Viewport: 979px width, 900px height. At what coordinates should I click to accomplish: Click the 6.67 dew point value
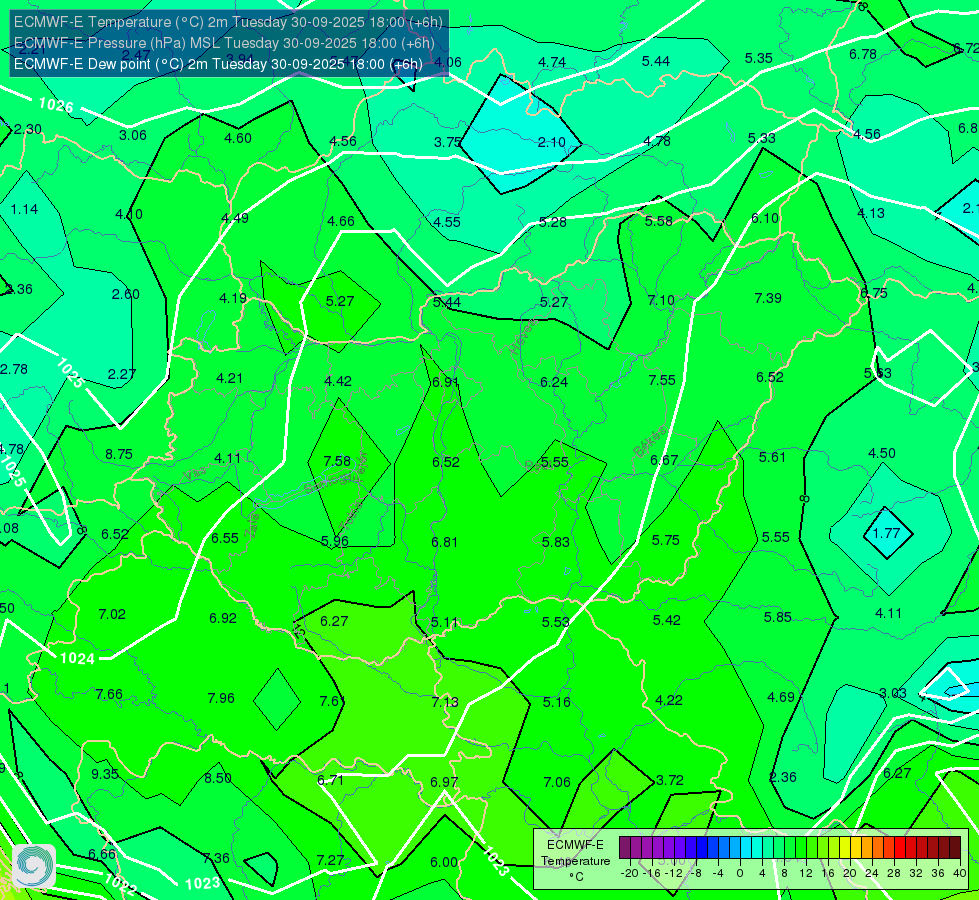pos(664,460)
